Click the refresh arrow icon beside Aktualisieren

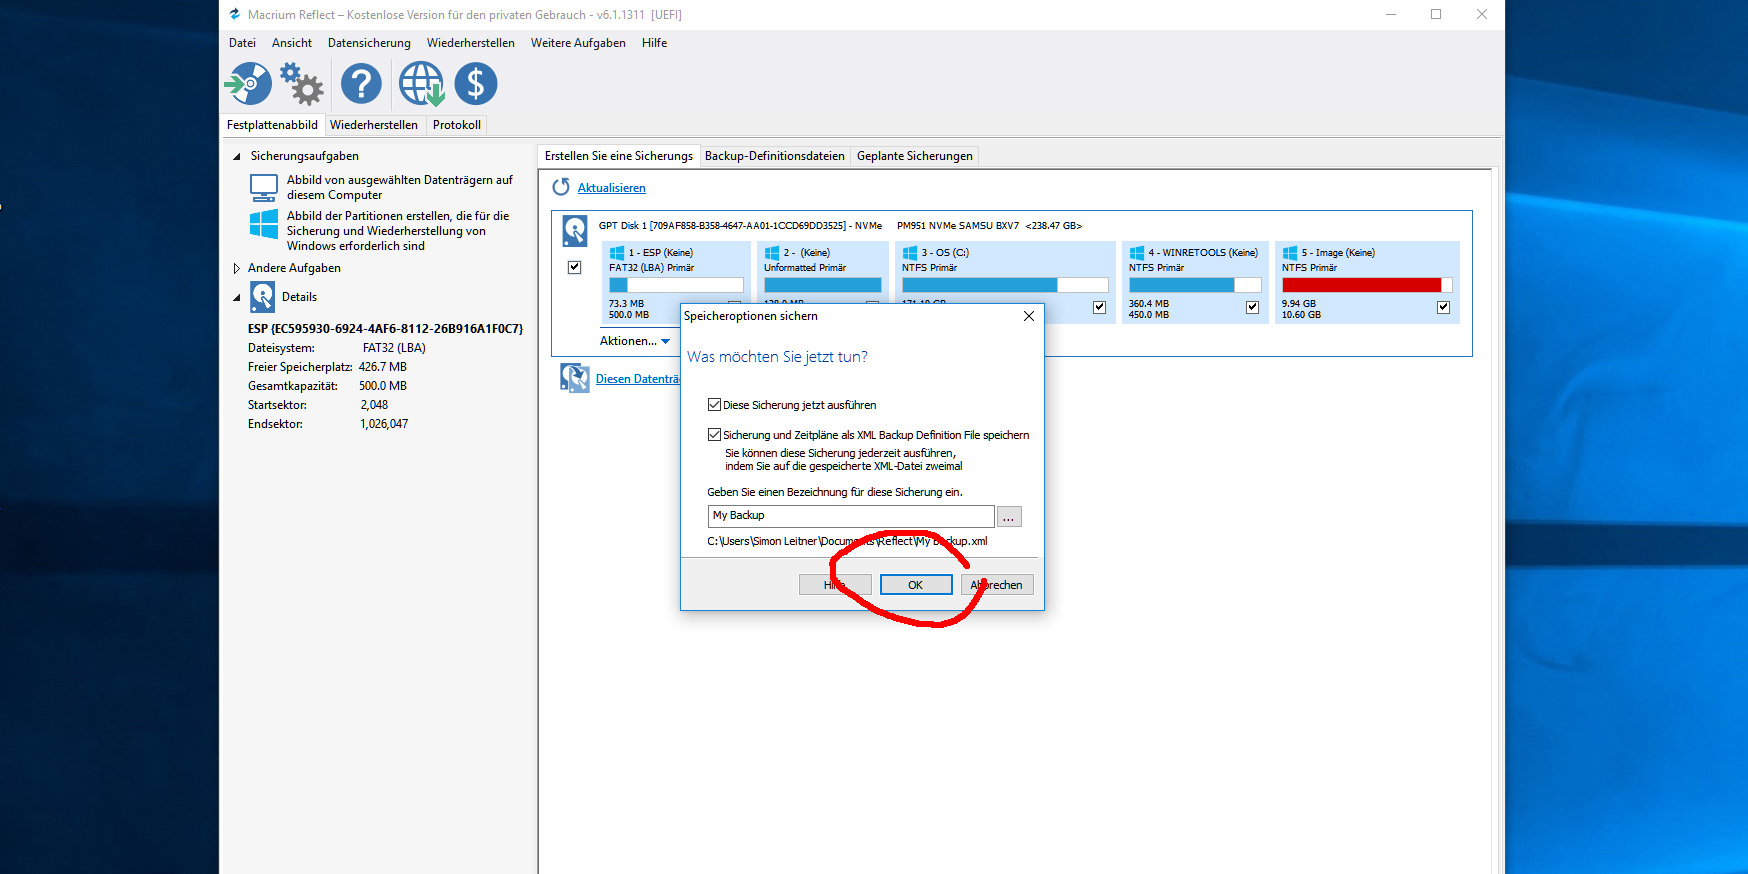tap(561, 187)
